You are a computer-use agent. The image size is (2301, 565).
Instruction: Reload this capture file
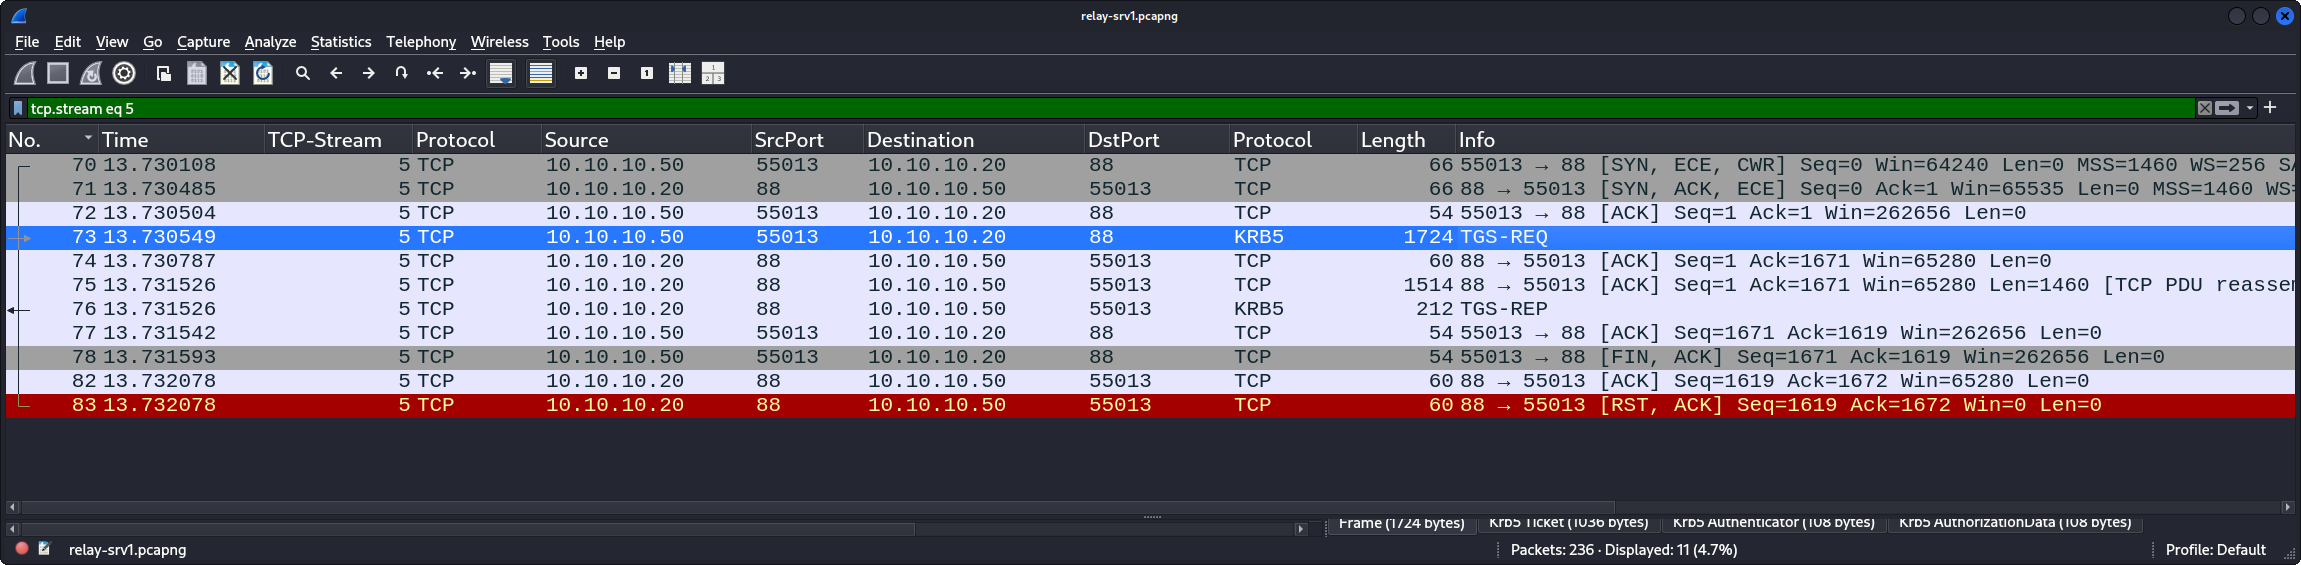pos(263,73)
